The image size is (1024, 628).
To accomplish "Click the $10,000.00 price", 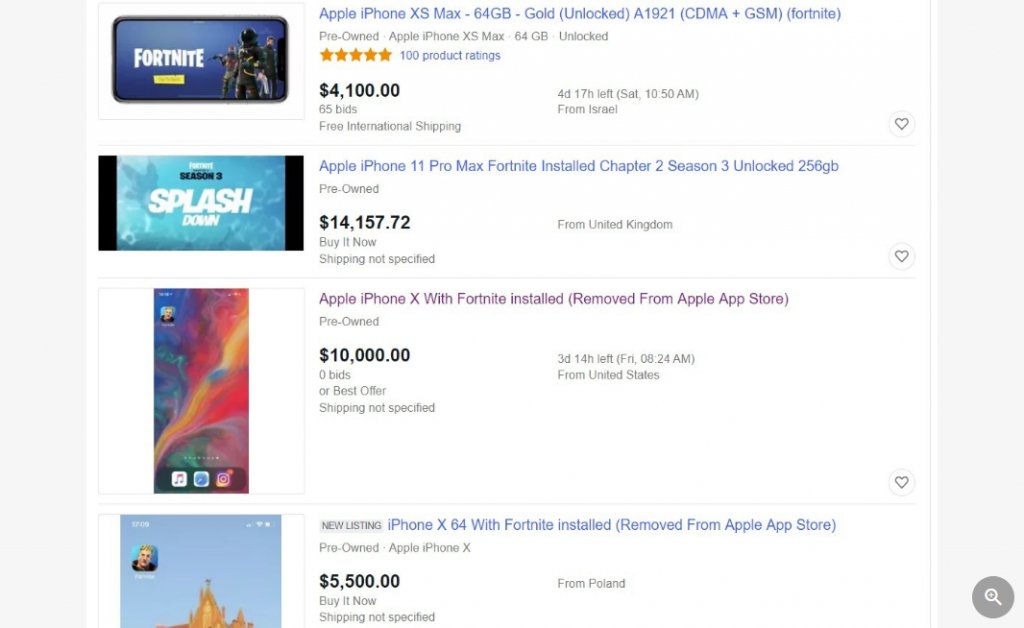I will pos(364,355).
